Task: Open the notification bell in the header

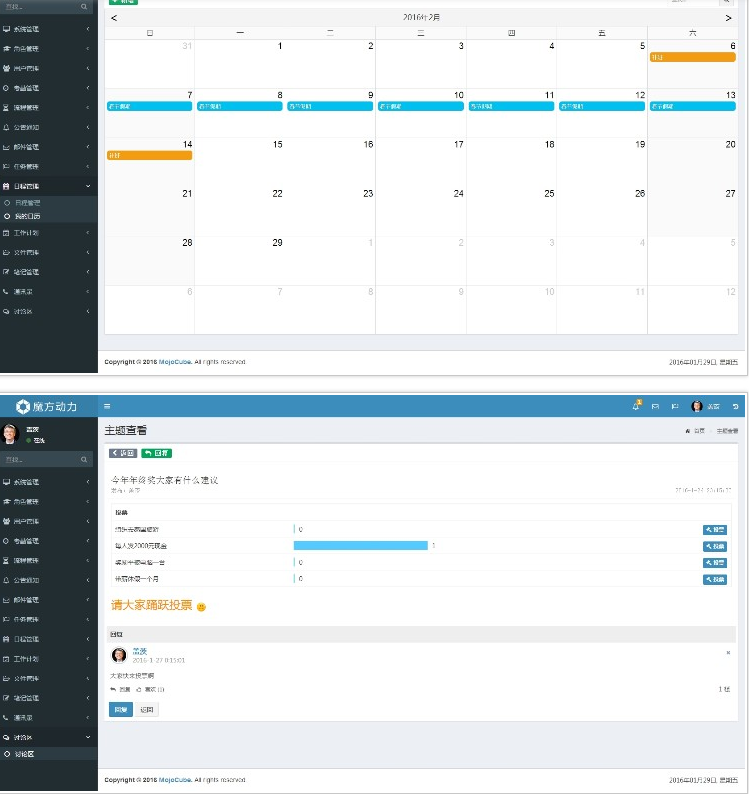Action: 636,406
